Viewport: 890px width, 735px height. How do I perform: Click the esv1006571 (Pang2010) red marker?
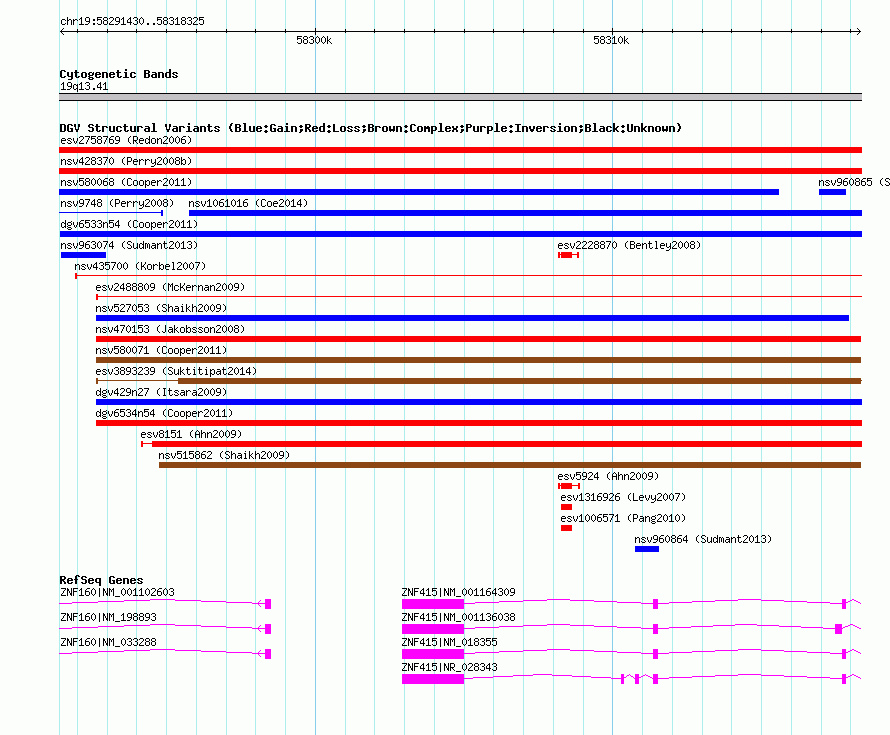tap(566, 528)
